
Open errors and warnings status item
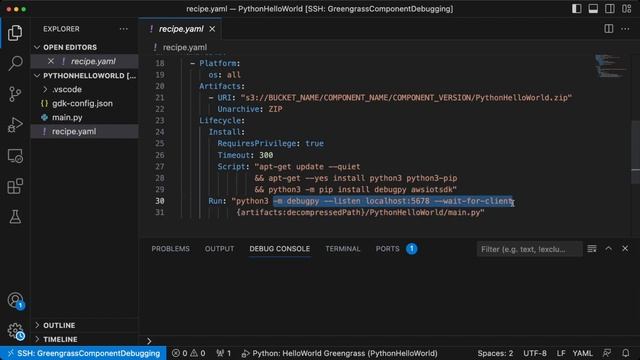pyautogui.click(x=189, y=353)
